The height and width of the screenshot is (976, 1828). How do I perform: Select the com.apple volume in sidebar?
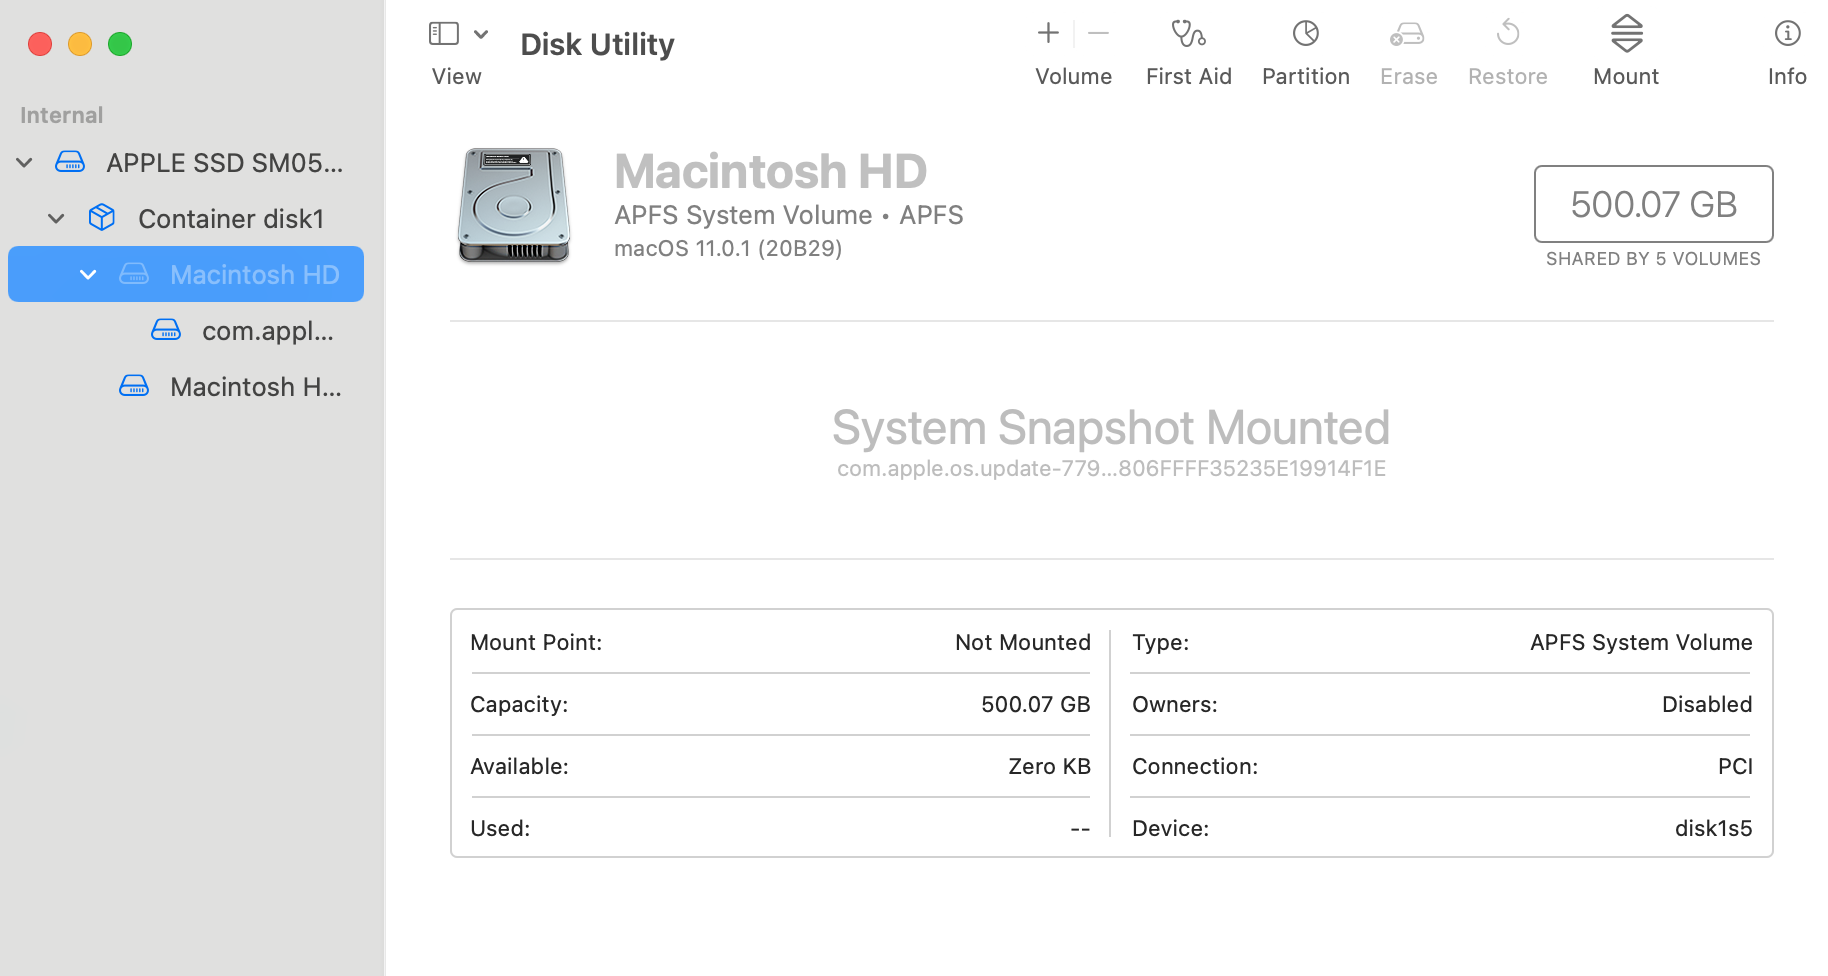(x=267, y=330)
